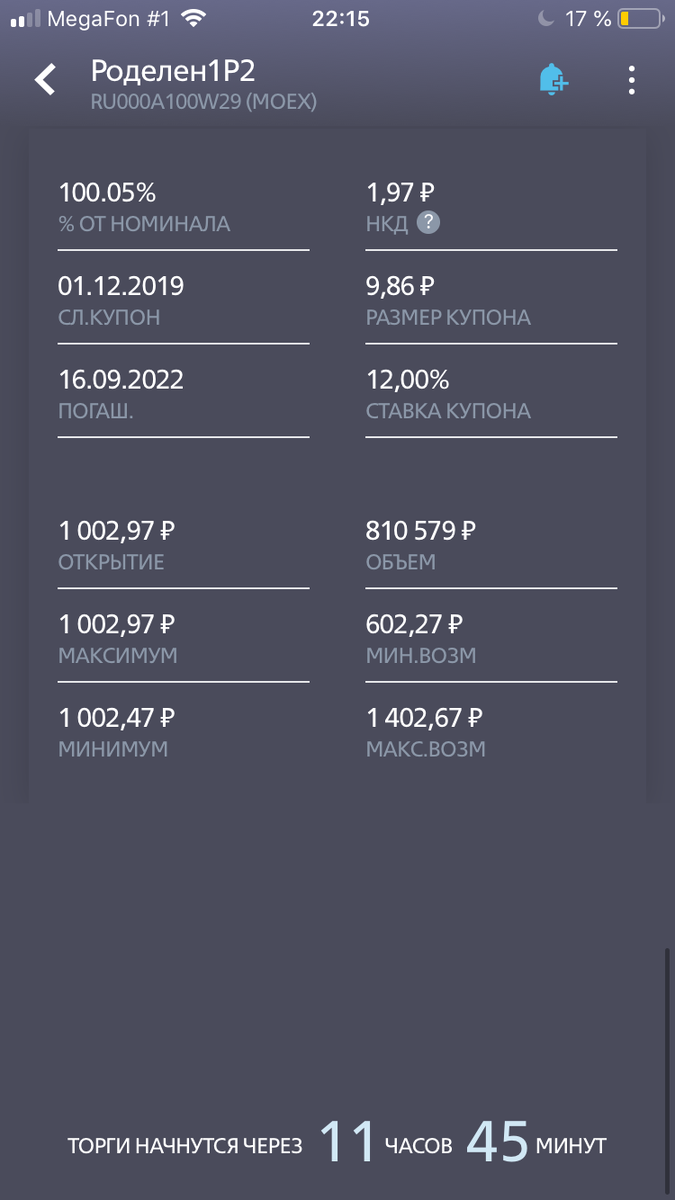
Task: Add a price alert with bell icon
Action: (x=553, y=80)
